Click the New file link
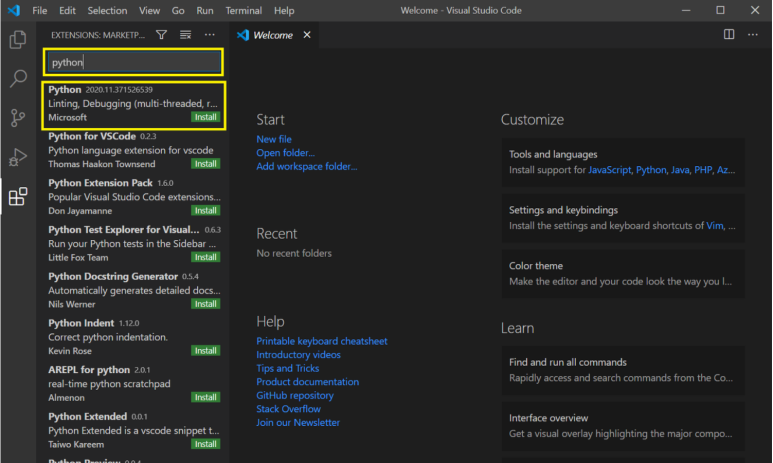This screenshot has height=463, width=773. click(x=274, y=139)
